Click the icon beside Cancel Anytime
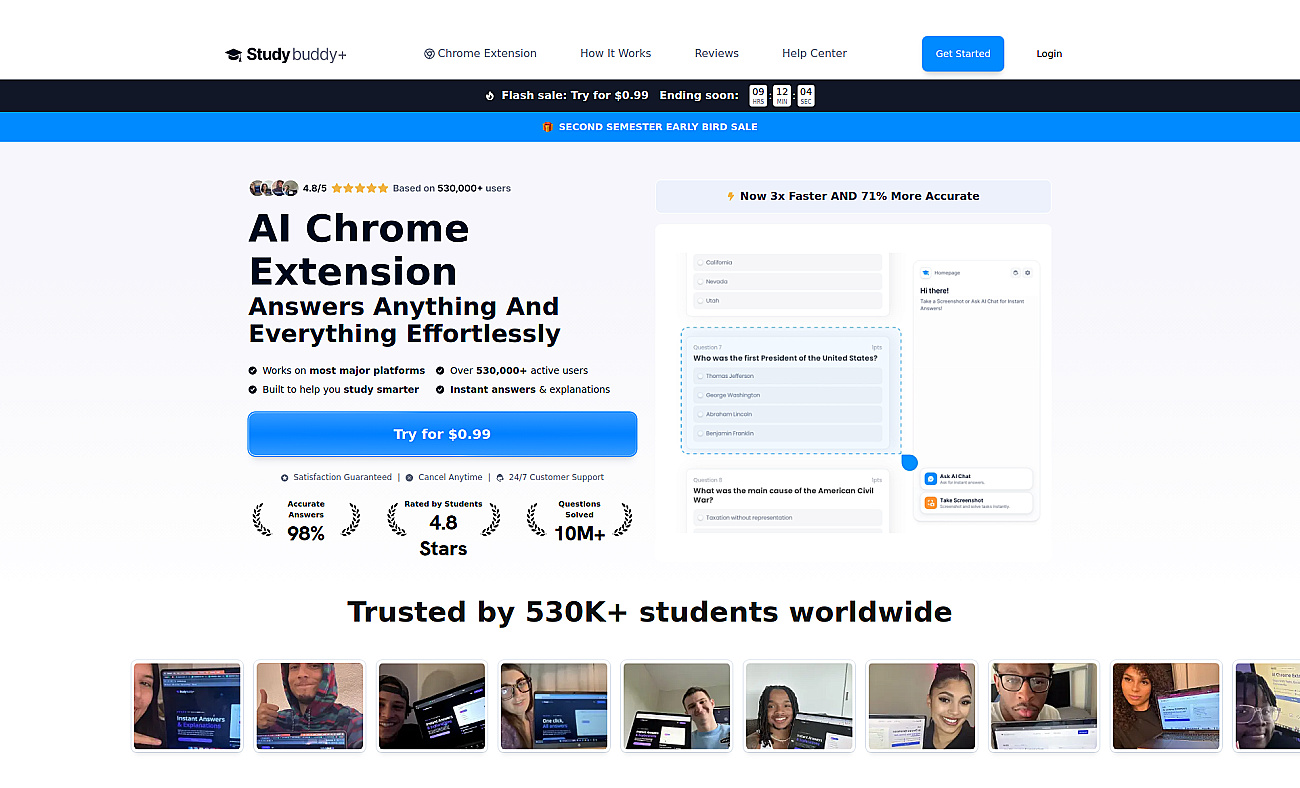The image size is (1300, 788). tap(410, 478)
